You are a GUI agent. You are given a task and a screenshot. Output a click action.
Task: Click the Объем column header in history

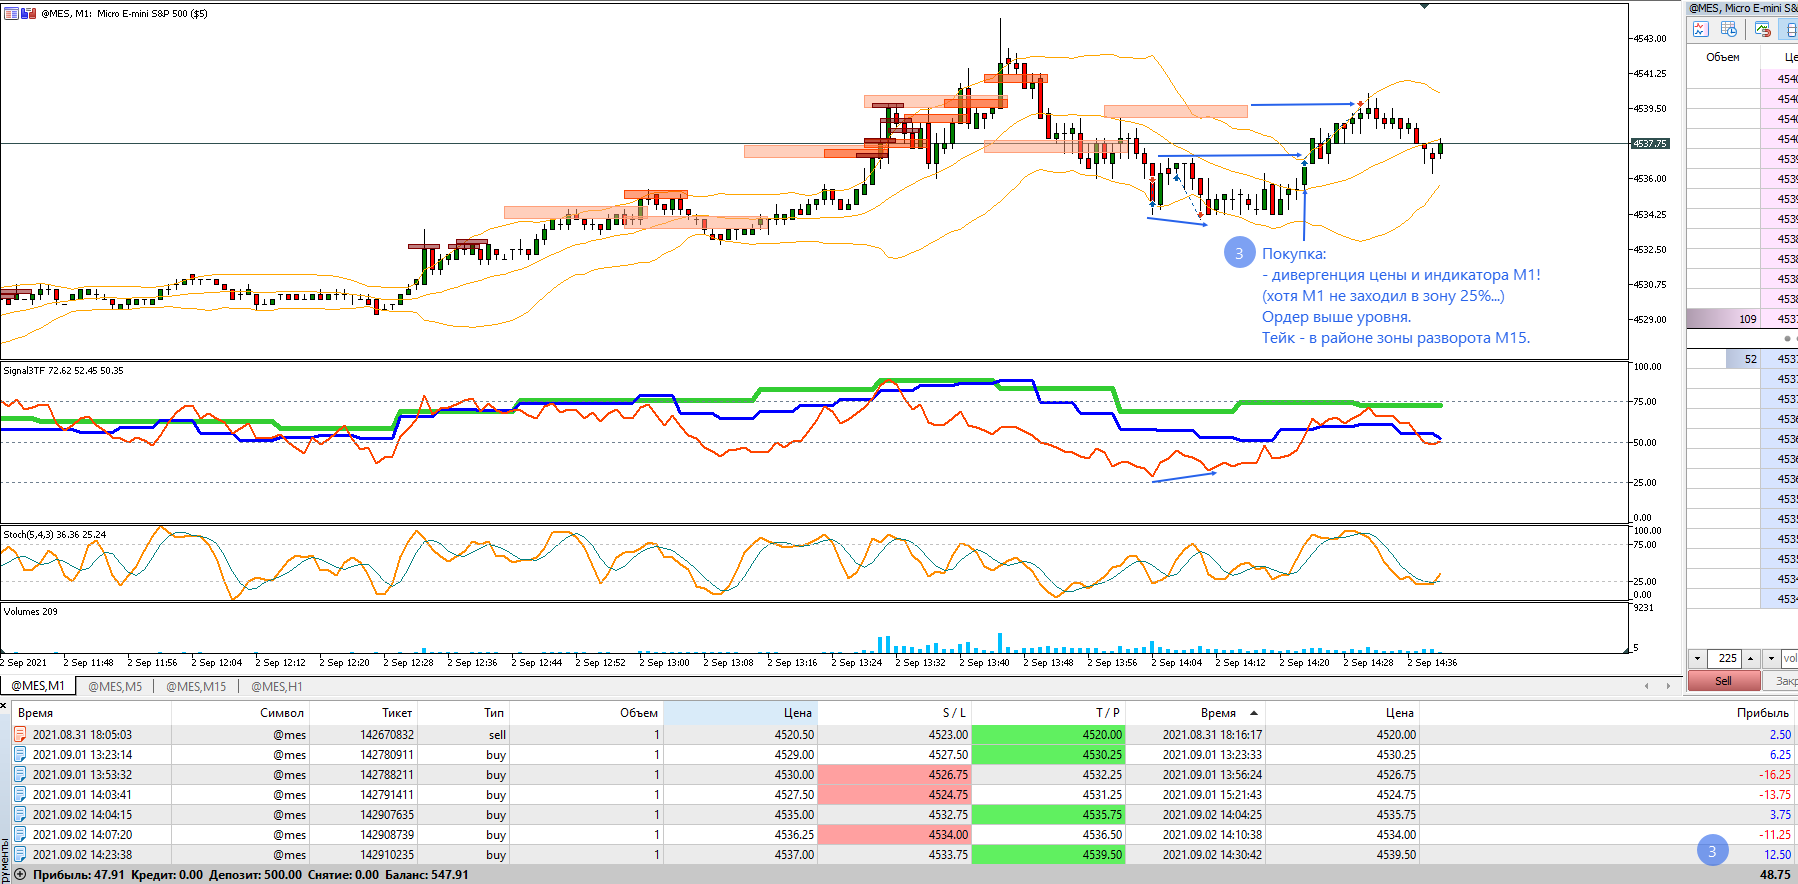(639, 713)
